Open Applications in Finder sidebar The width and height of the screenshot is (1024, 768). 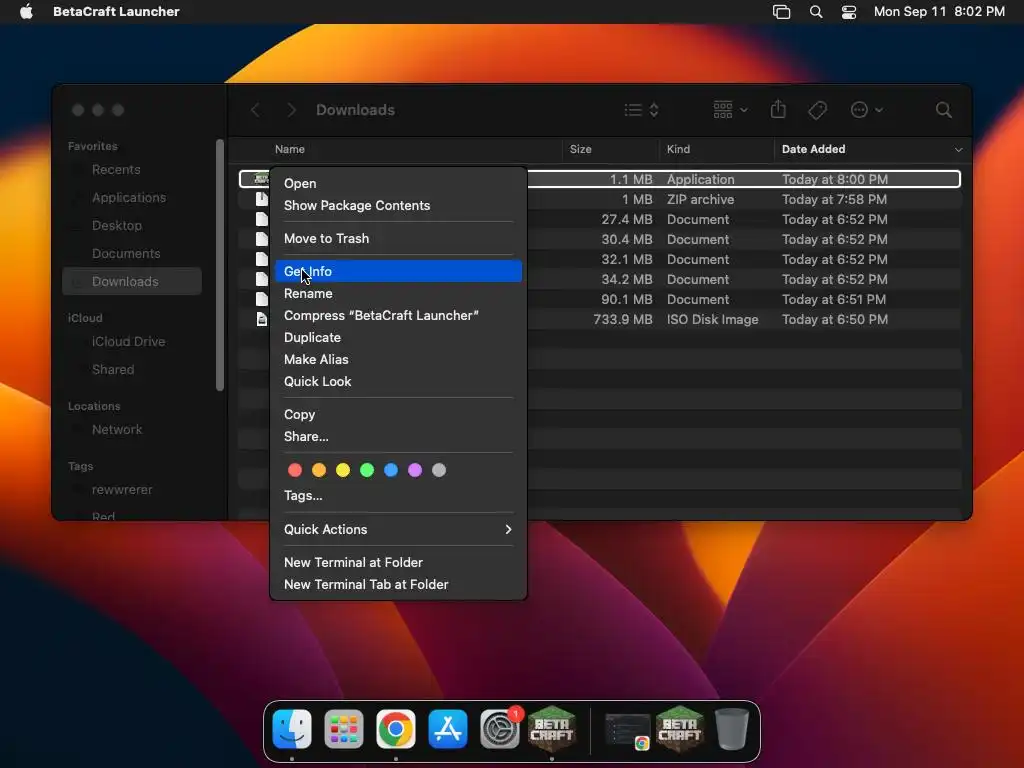tap(132, 197)
